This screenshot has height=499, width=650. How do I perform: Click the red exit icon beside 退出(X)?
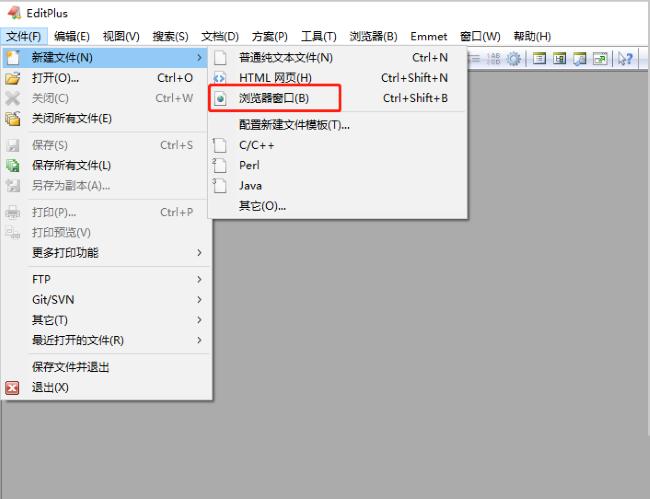pyautogui.click(x=13, y=388)
